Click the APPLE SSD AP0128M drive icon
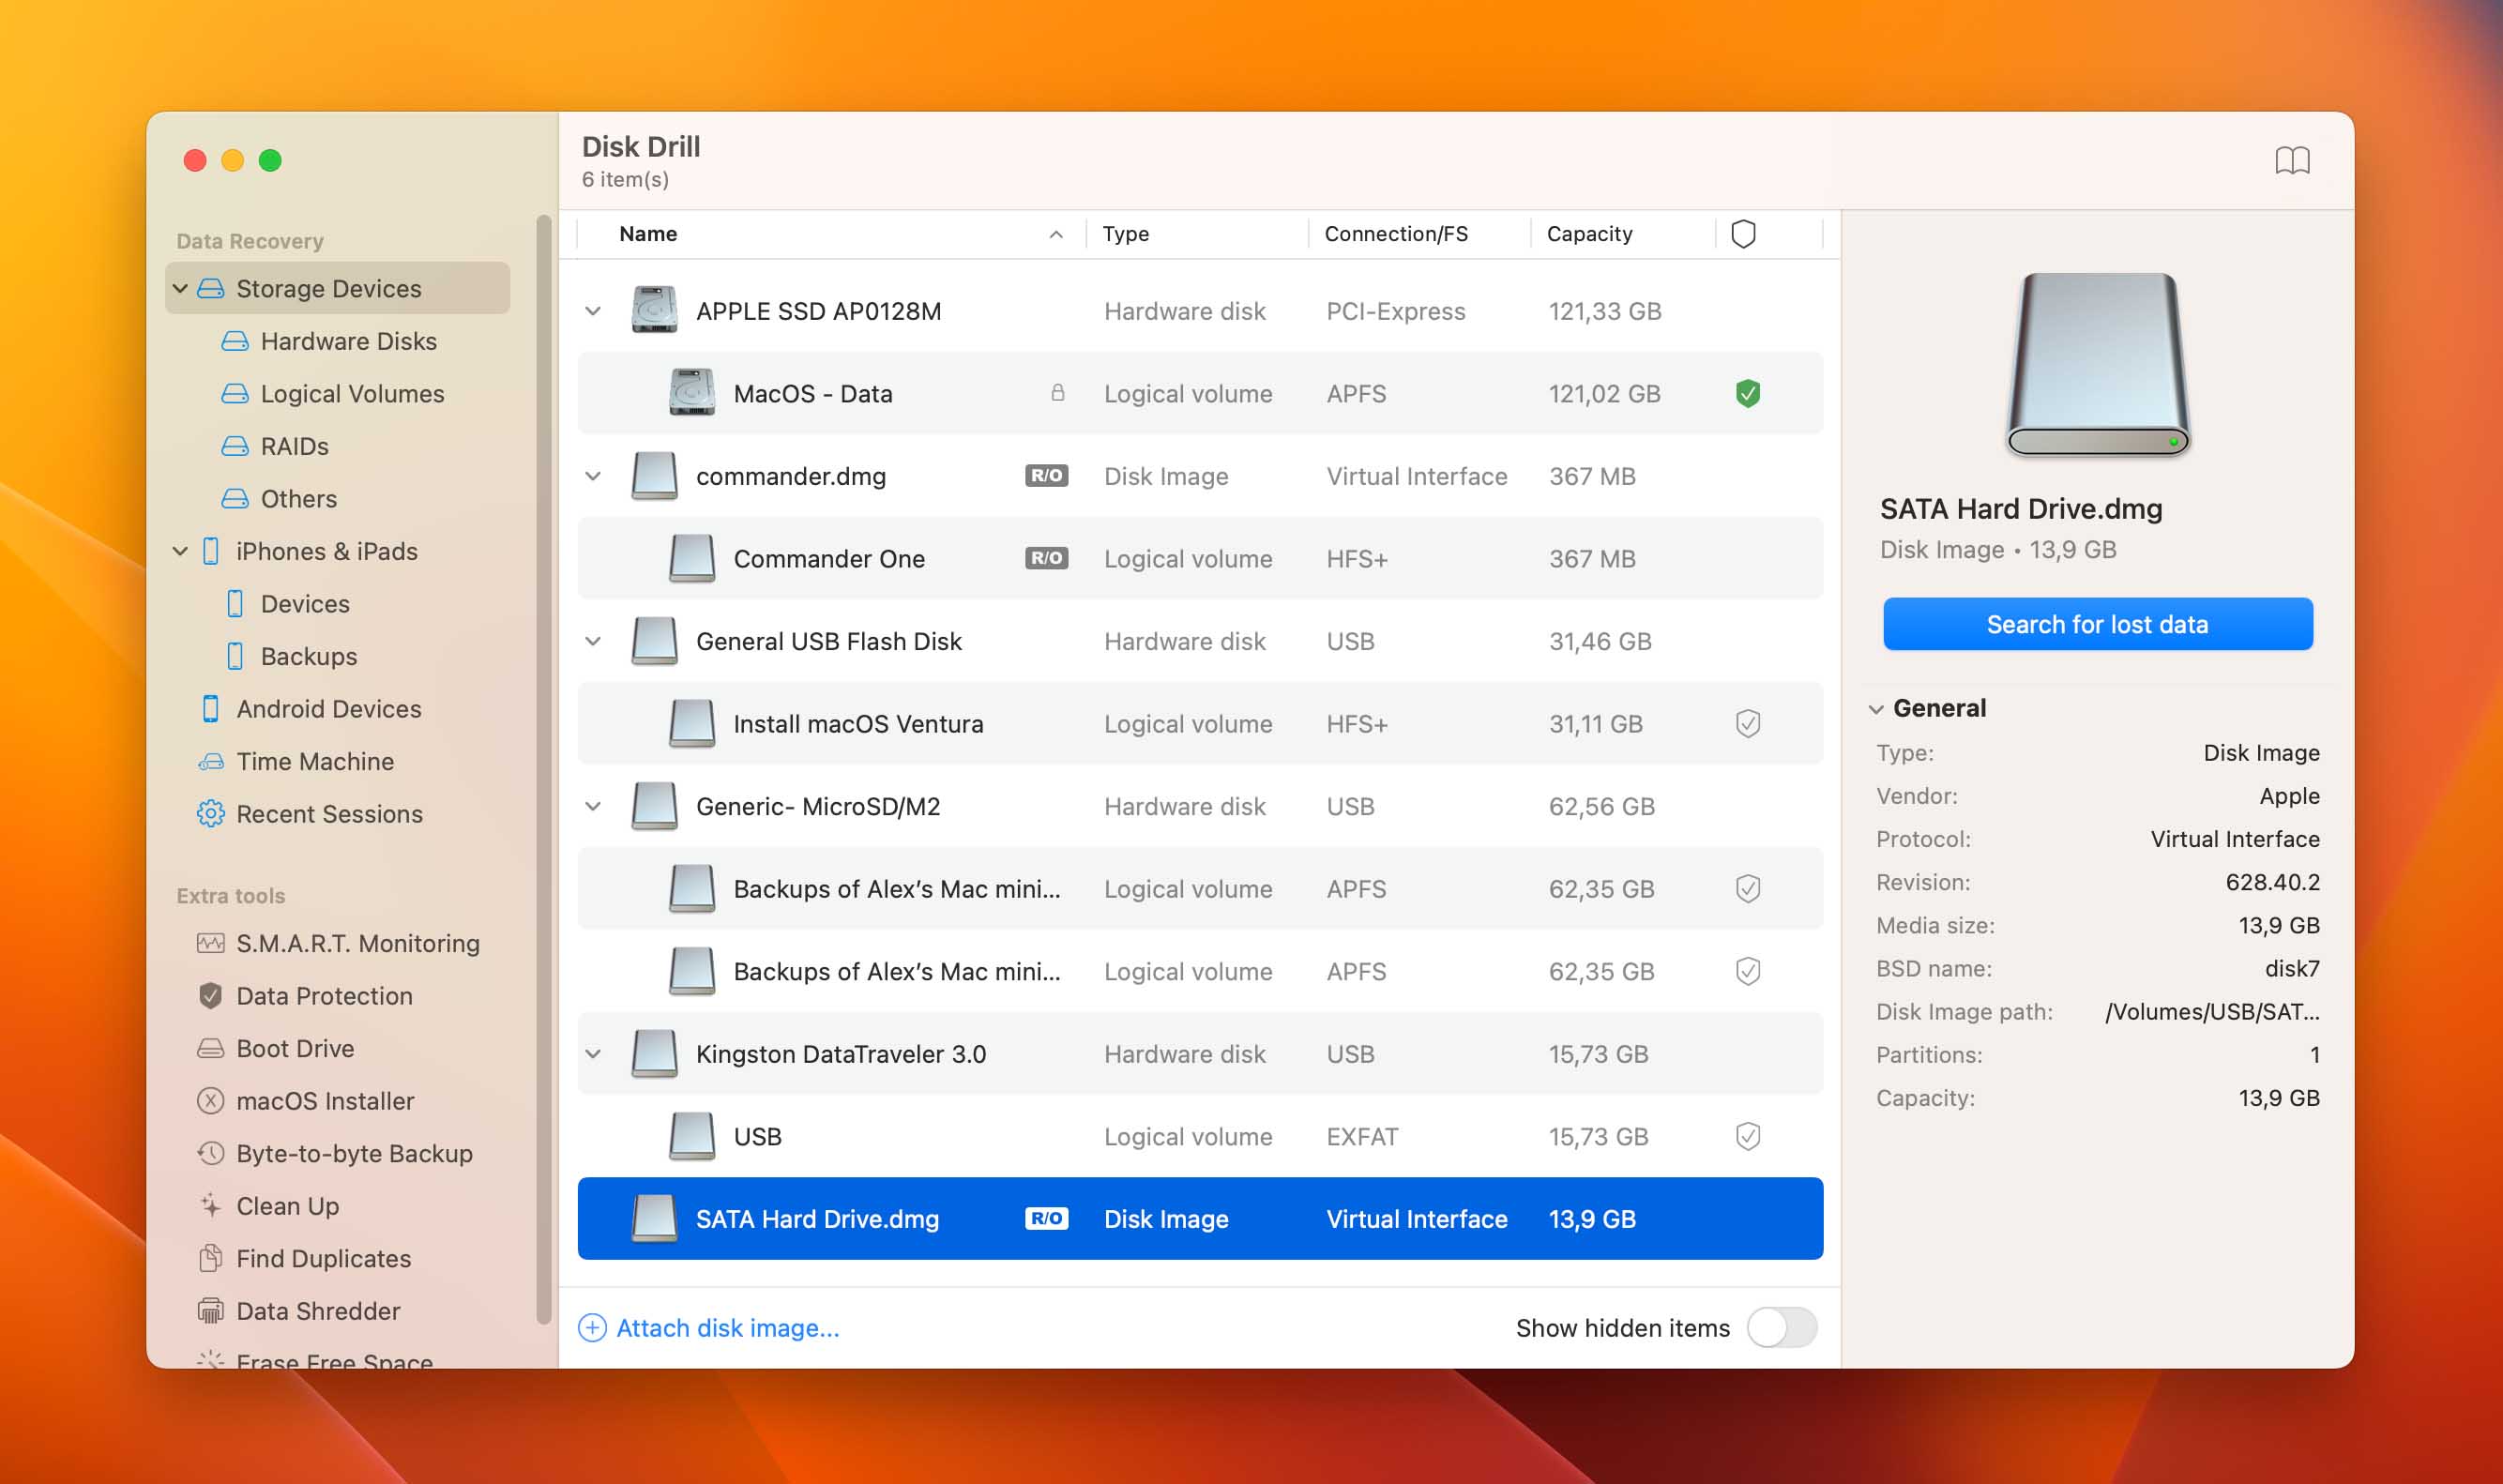2503x1484 pixels. point(654,311)
